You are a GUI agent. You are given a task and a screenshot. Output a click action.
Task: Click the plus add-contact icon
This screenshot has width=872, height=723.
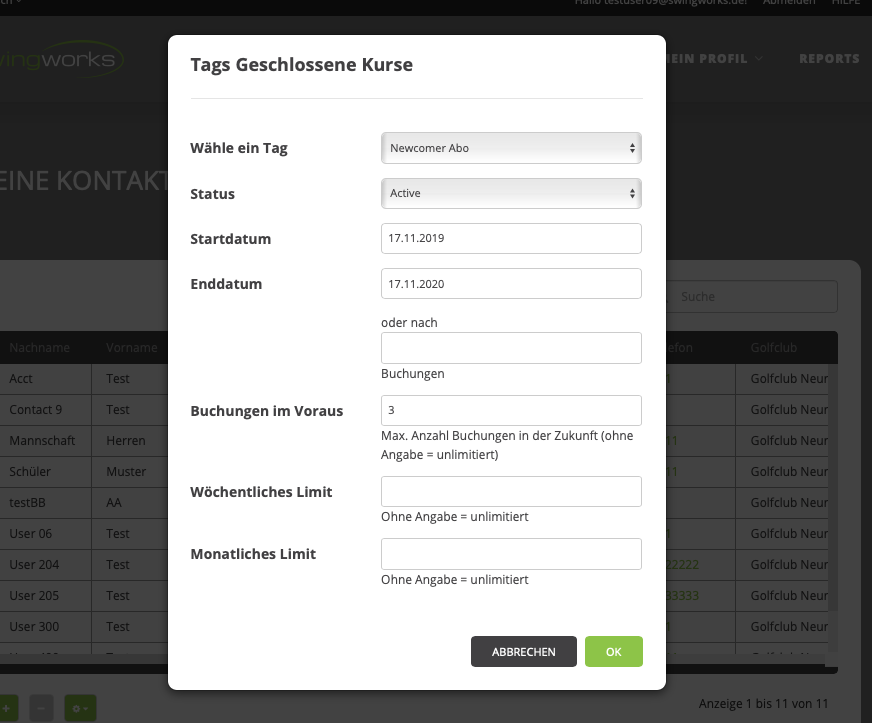point(5,708)
